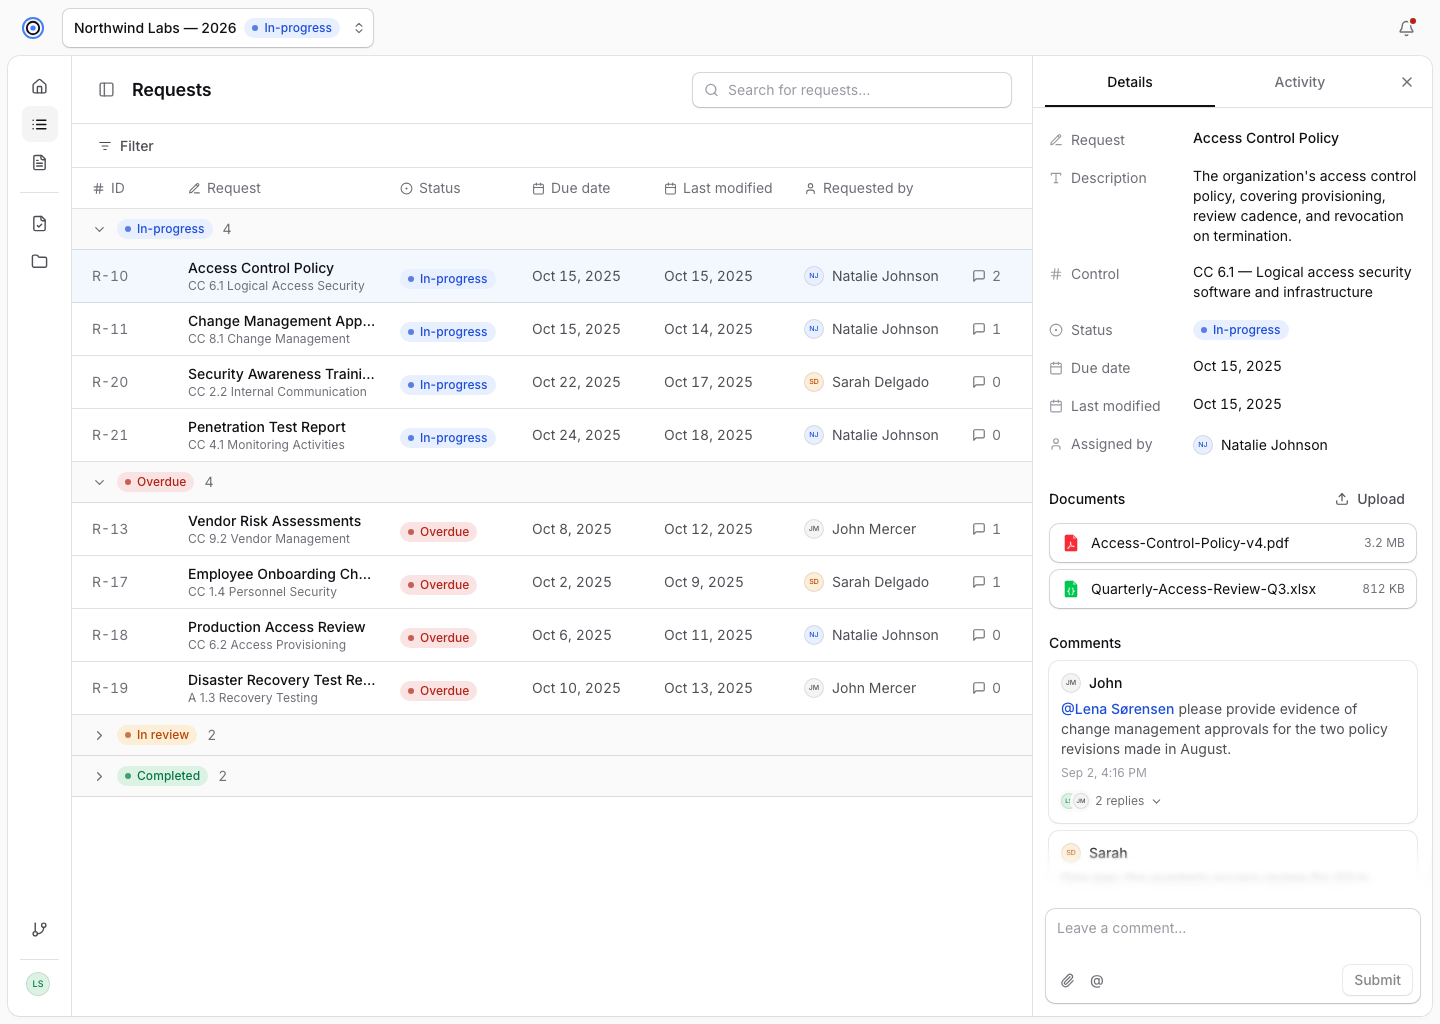
Task: Click the Sep 2, 4:16 PM timestamp
Action: pyautogui.click(x=1104, y=773)
